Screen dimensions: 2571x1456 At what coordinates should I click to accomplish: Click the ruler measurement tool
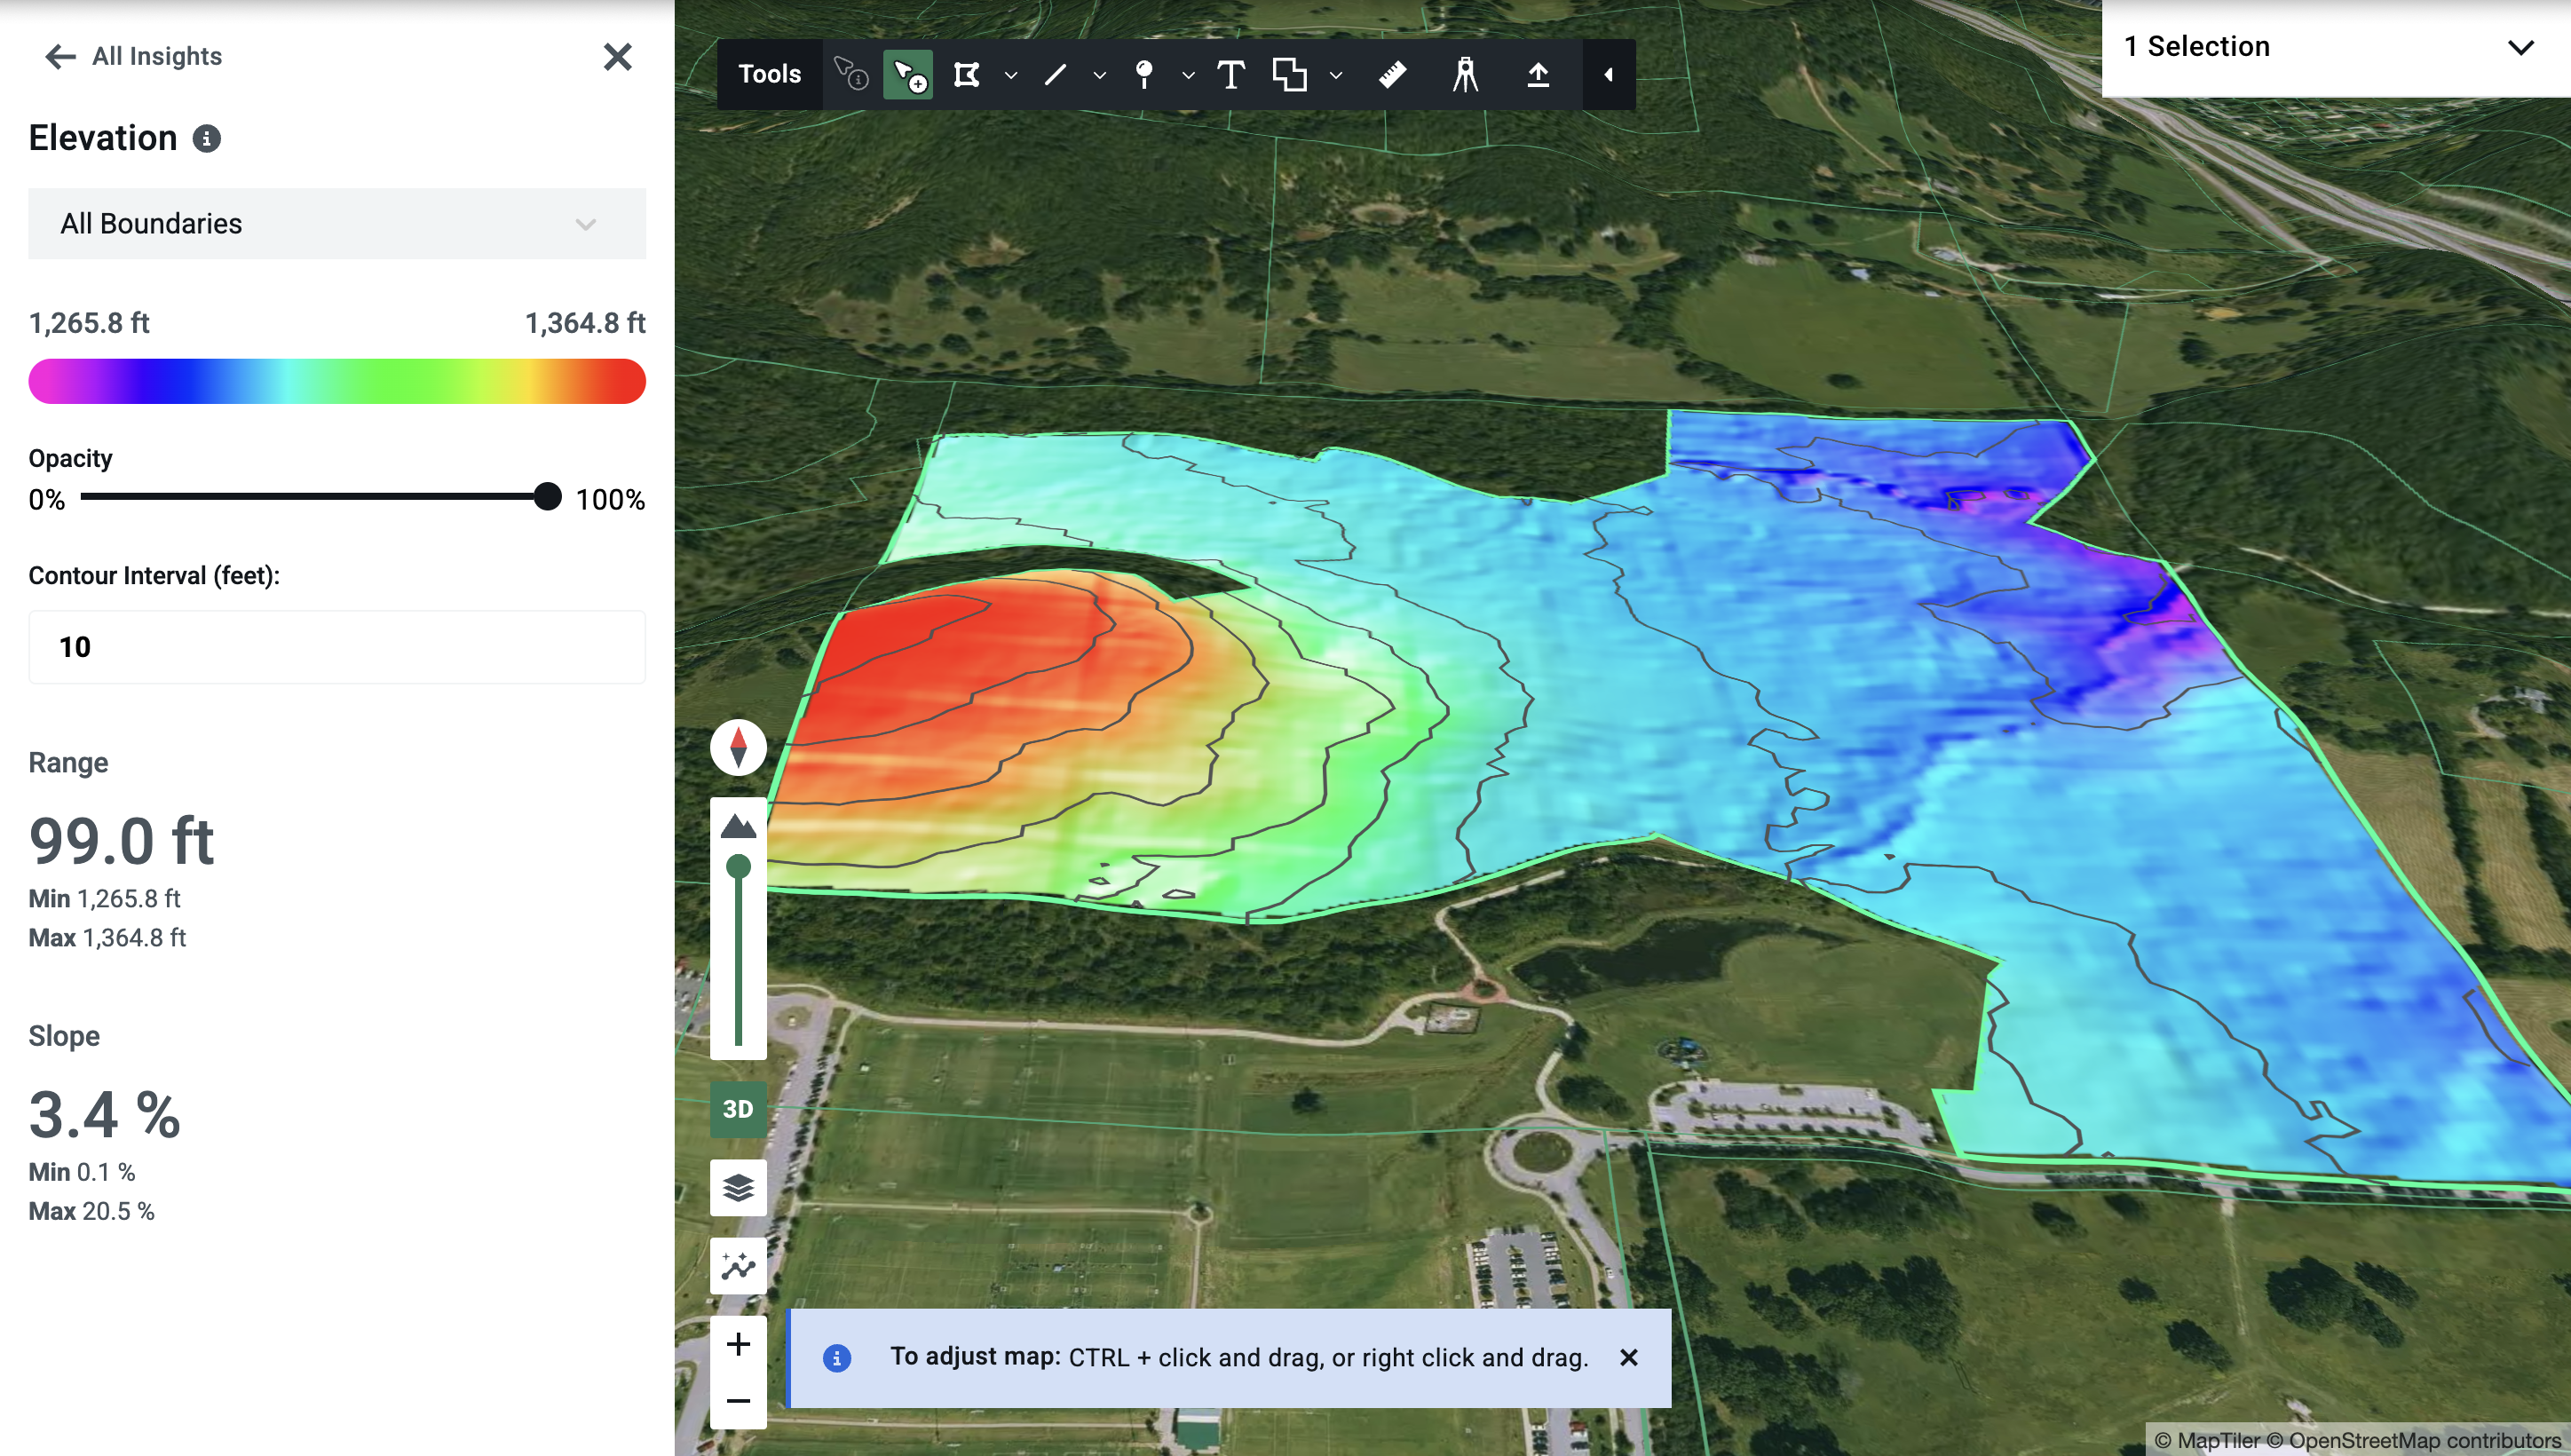pyautogui.click(x=1392, y=74)
